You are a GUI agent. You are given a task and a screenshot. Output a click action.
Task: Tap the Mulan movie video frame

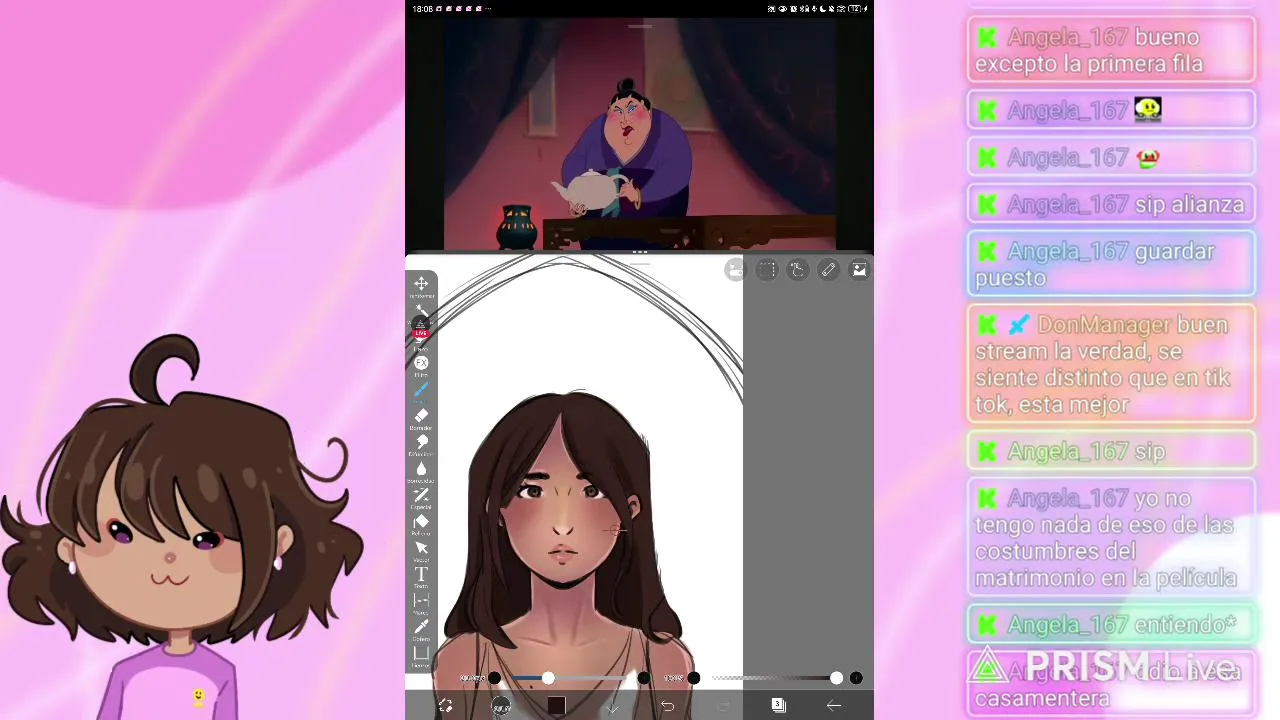pyautogui.click(x=640, y=133)
